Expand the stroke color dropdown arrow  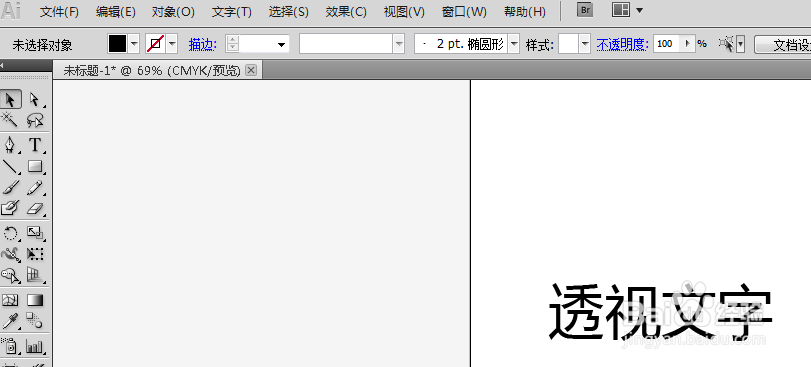point(172,44)
